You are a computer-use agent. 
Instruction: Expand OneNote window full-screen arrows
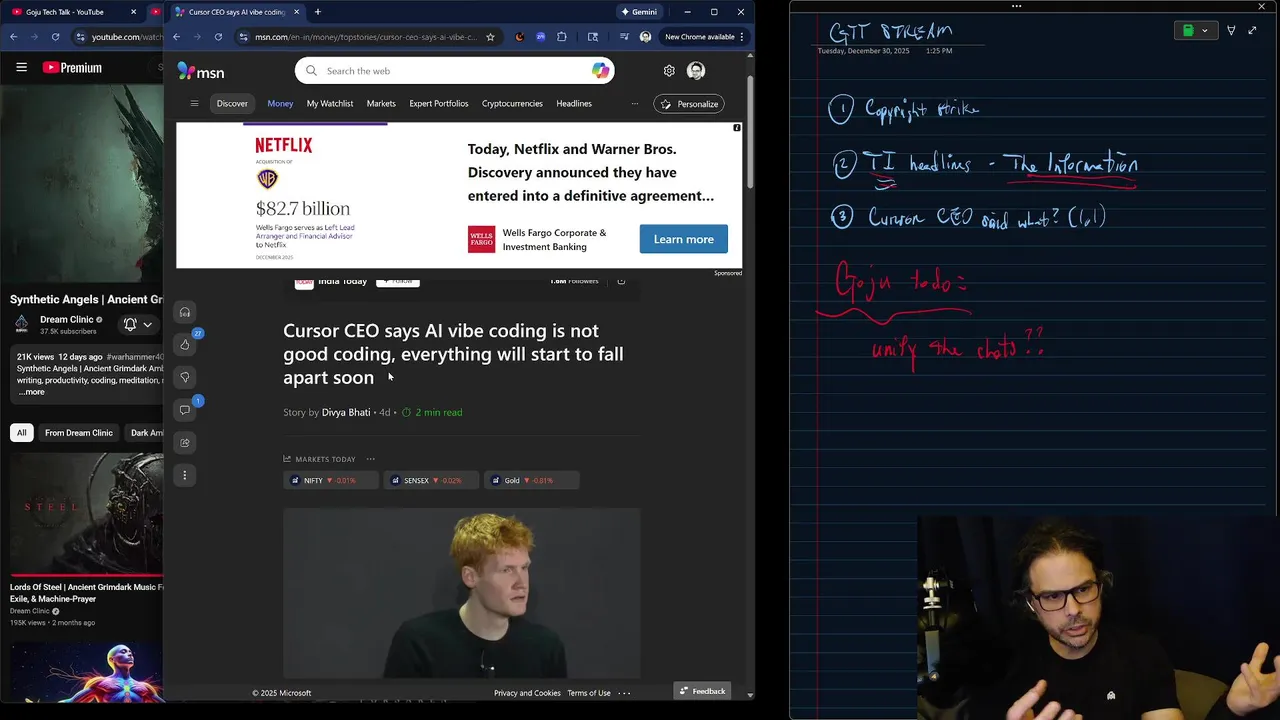click(x=1252, y=31)
